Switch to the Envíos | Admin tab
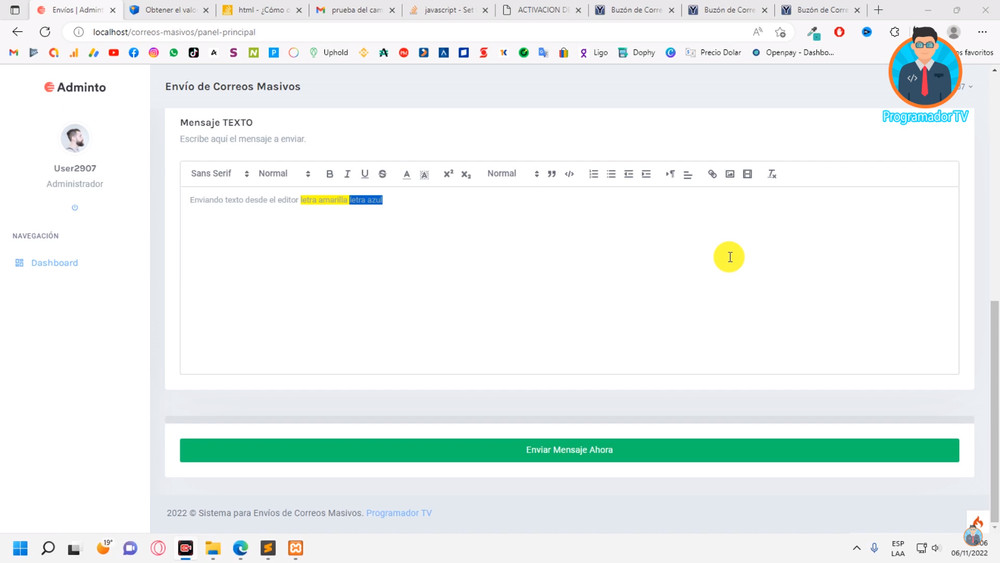 77,10
